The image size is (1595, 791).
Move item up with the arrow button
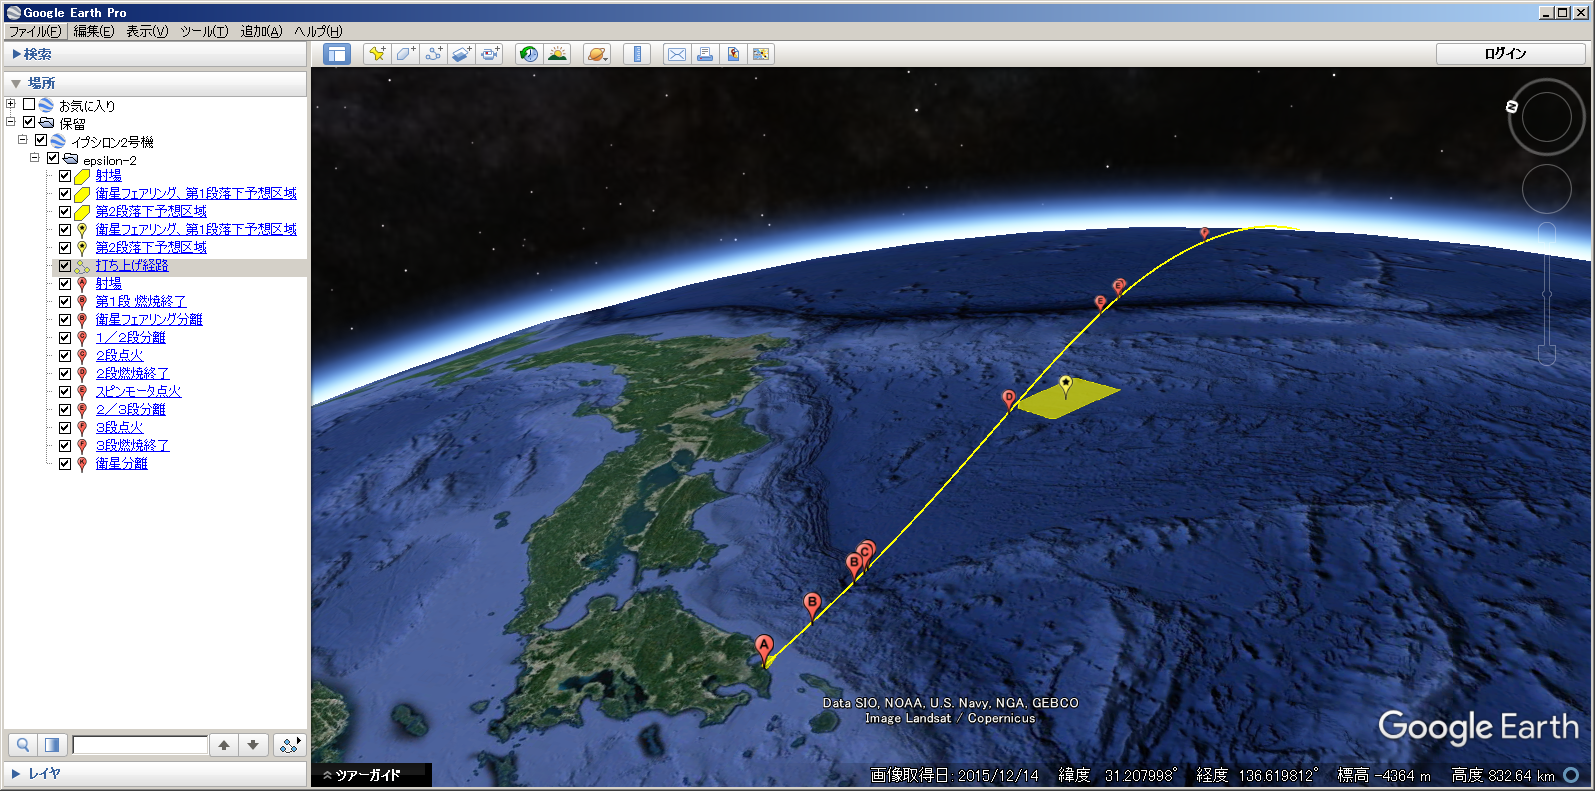[224, 745]
